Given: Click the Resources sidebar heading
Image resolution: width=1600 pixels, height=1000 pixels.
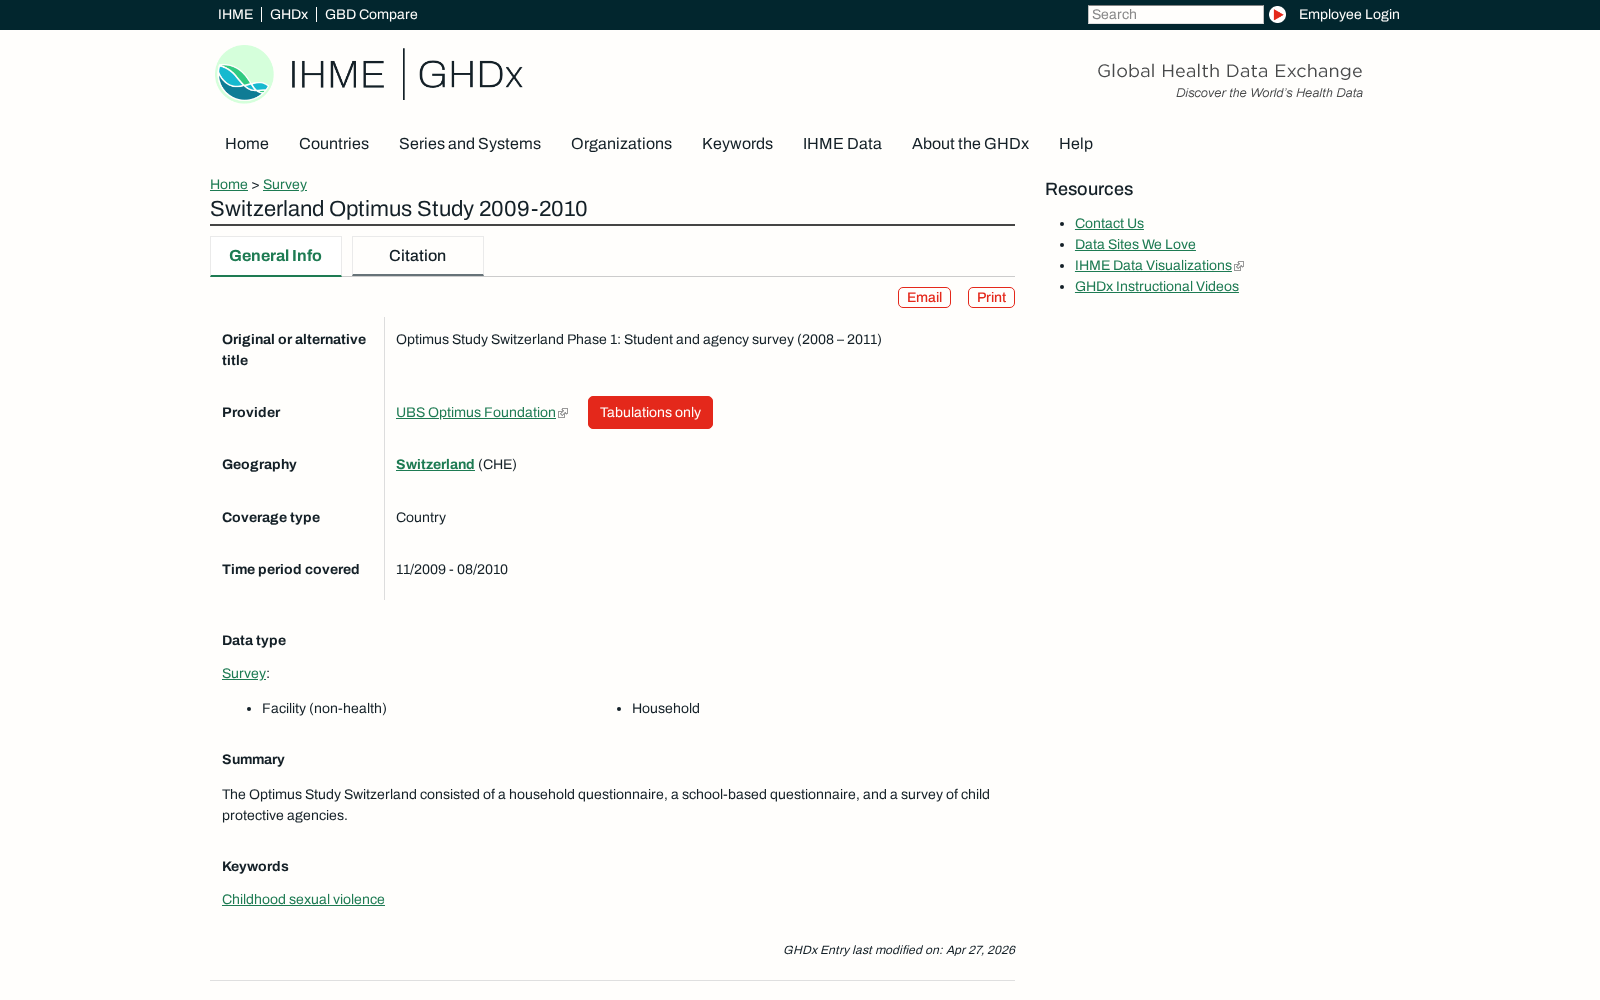Looking at the screenshot, I should click(1089, 190).
